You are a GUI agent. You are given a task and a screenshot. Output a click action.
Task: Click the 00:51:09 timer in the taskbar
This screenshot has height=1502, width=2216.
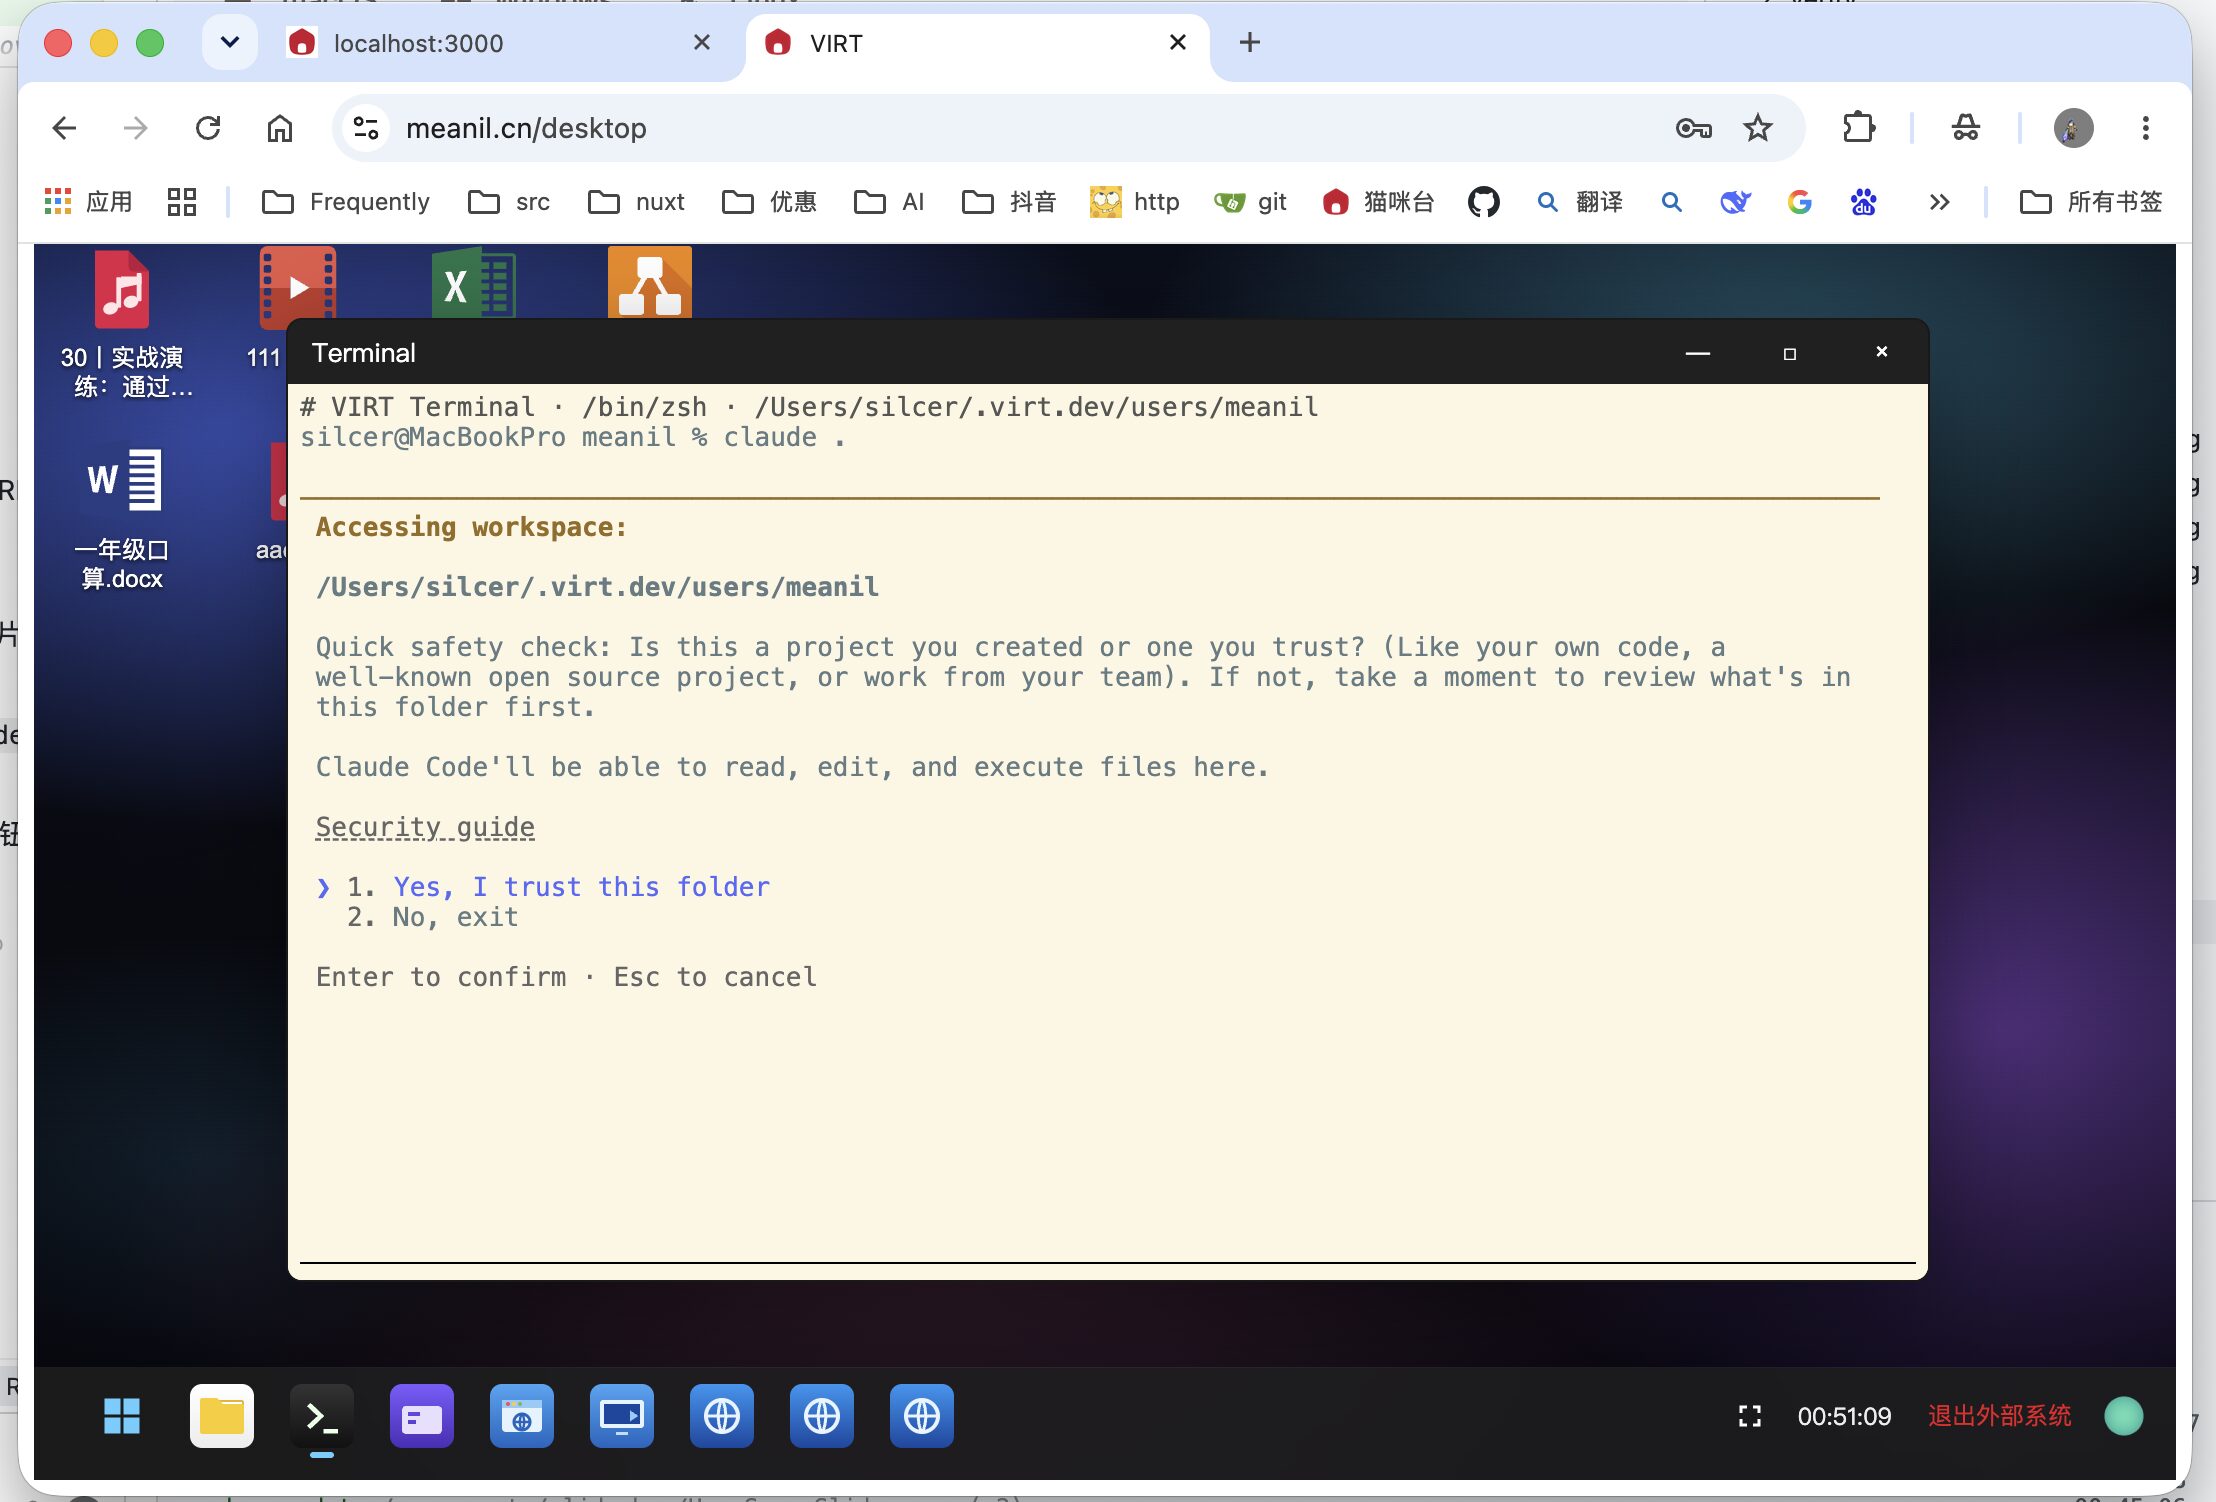point(1844,1416)
